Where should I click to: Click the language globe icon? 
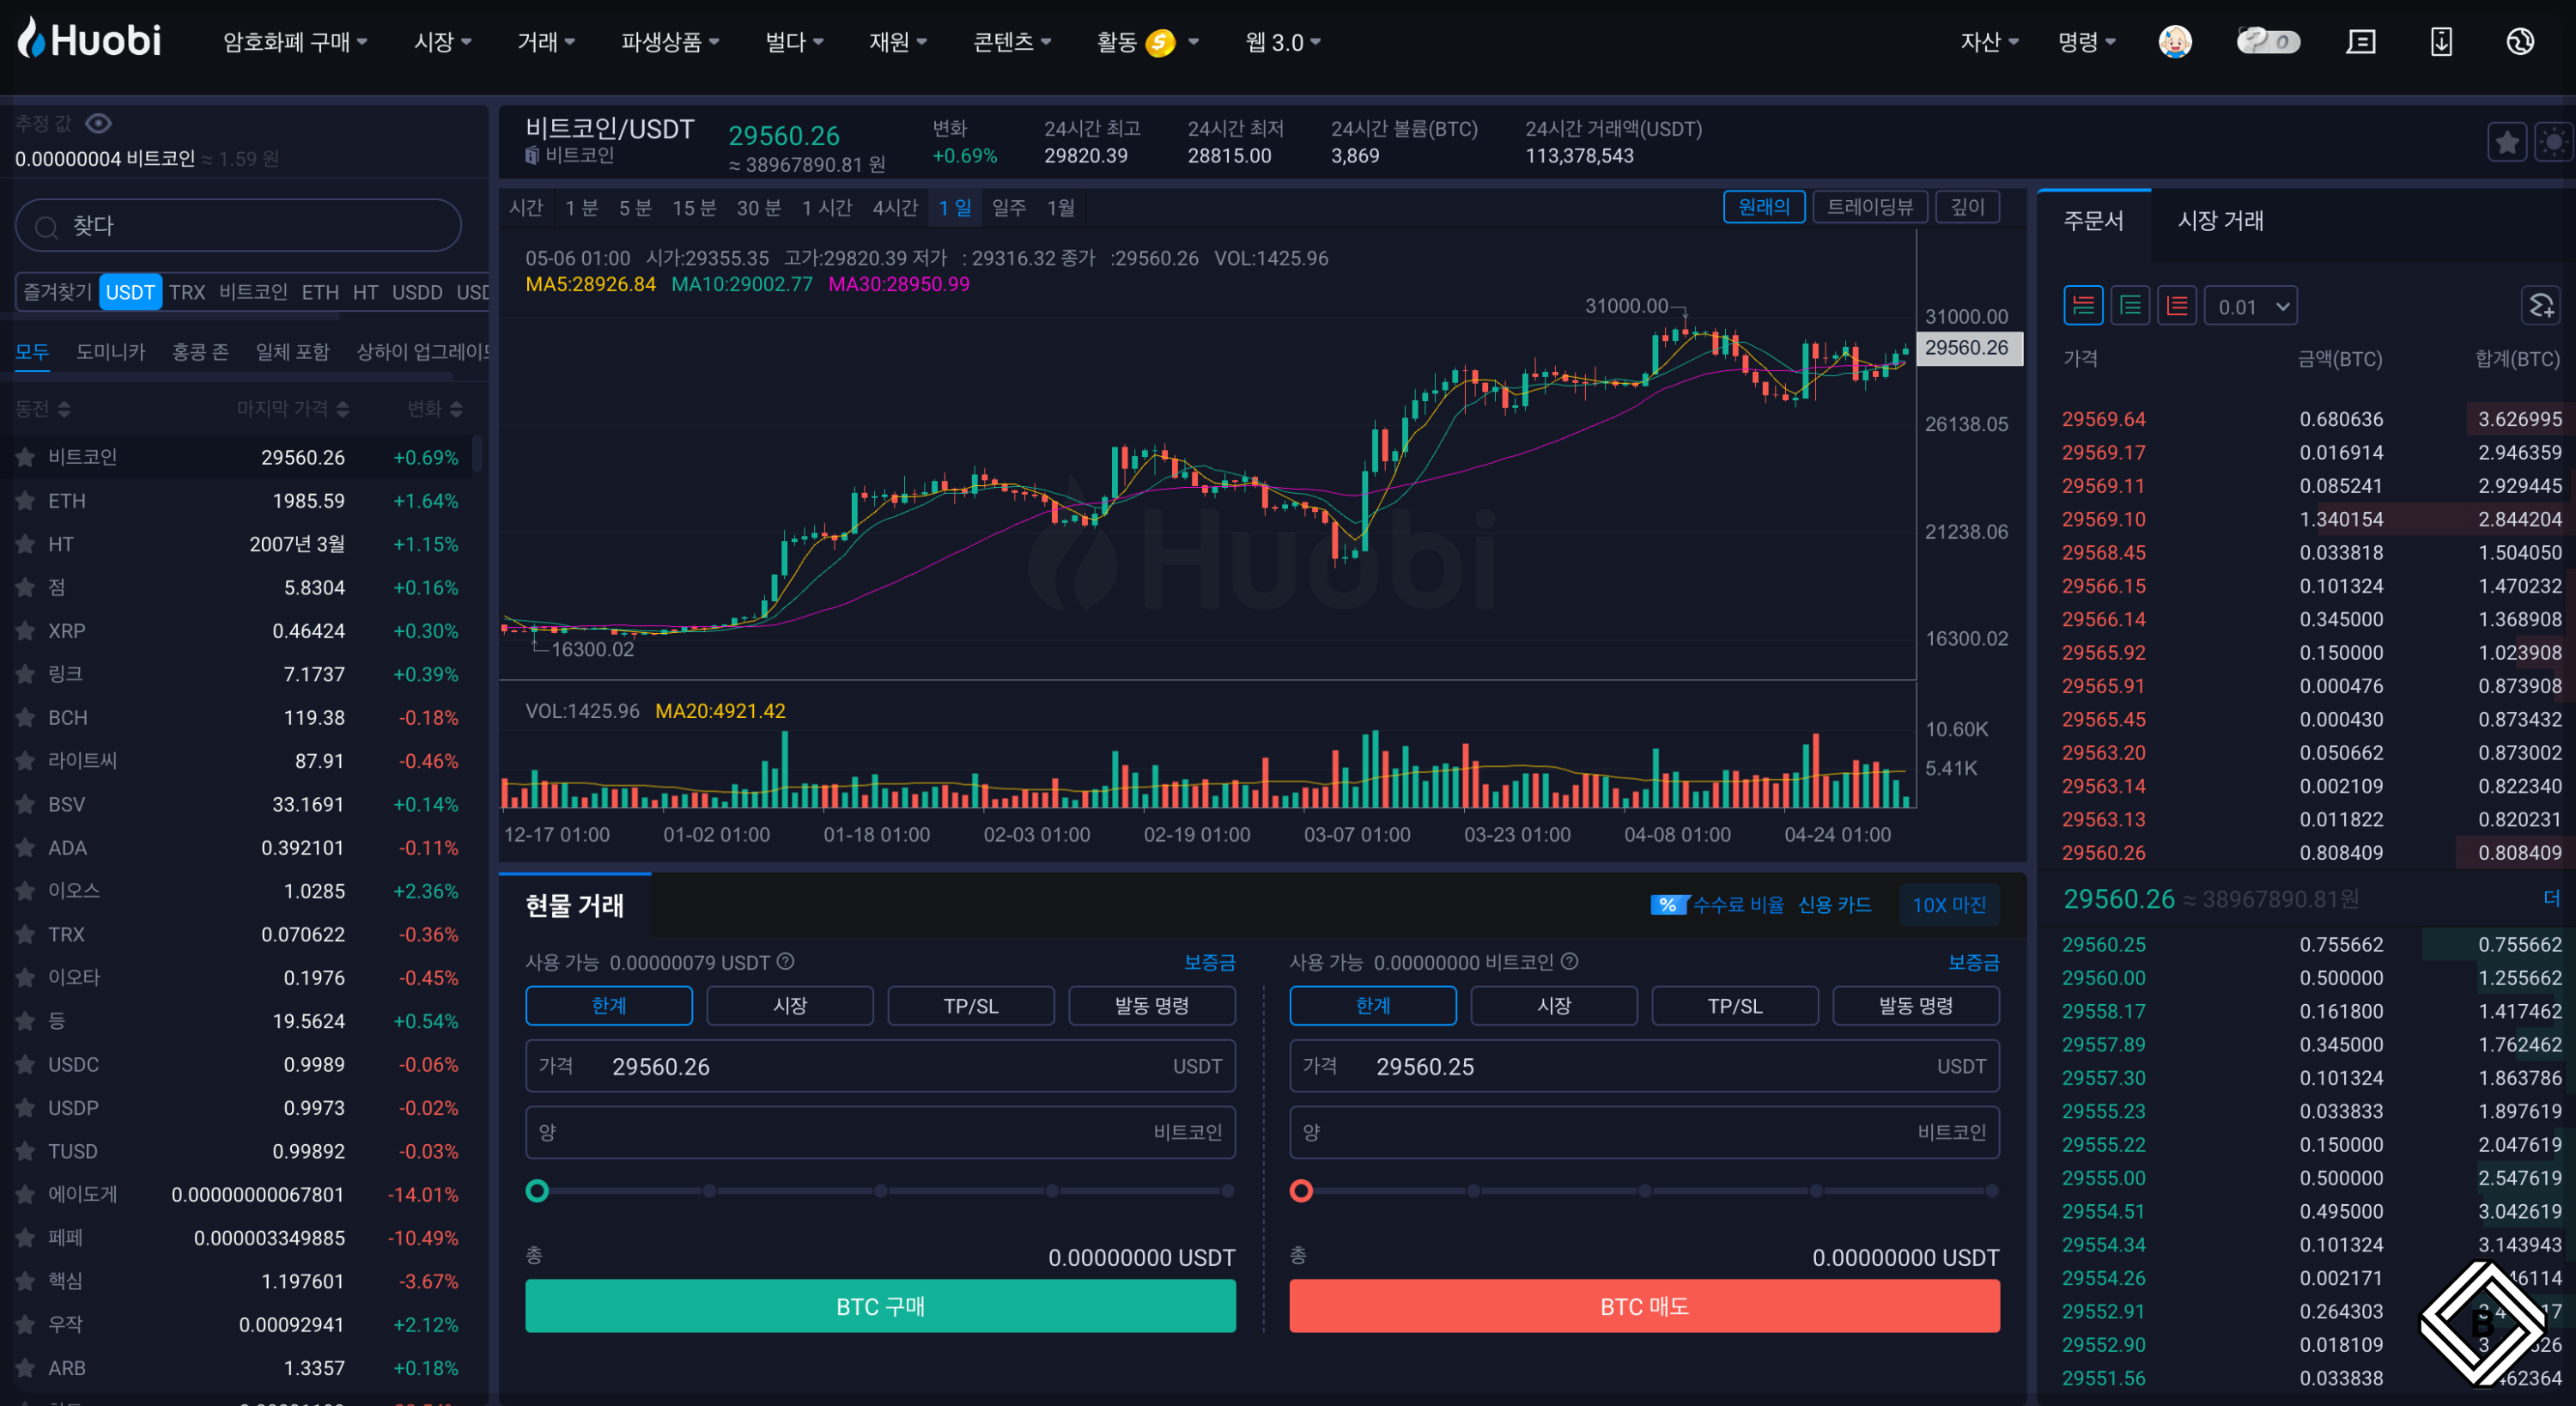click(x=2520, y=42)
